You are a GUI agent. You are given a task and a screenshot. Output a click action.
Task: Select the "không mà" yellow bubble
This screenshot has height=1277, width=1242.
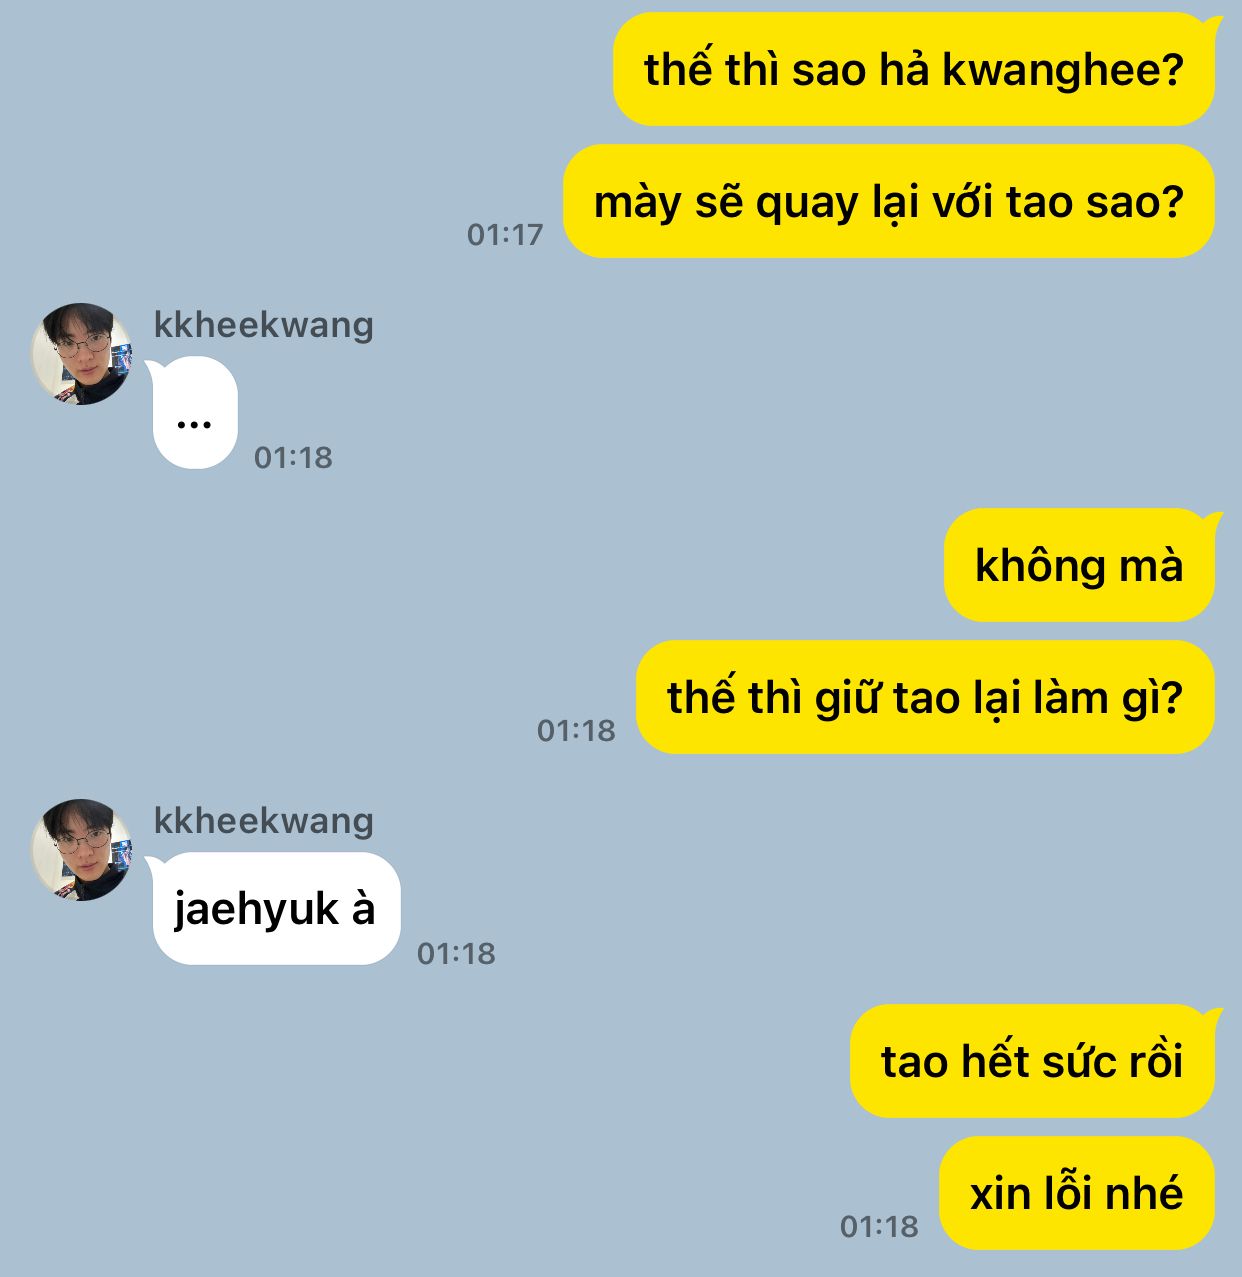[1080, 565]
